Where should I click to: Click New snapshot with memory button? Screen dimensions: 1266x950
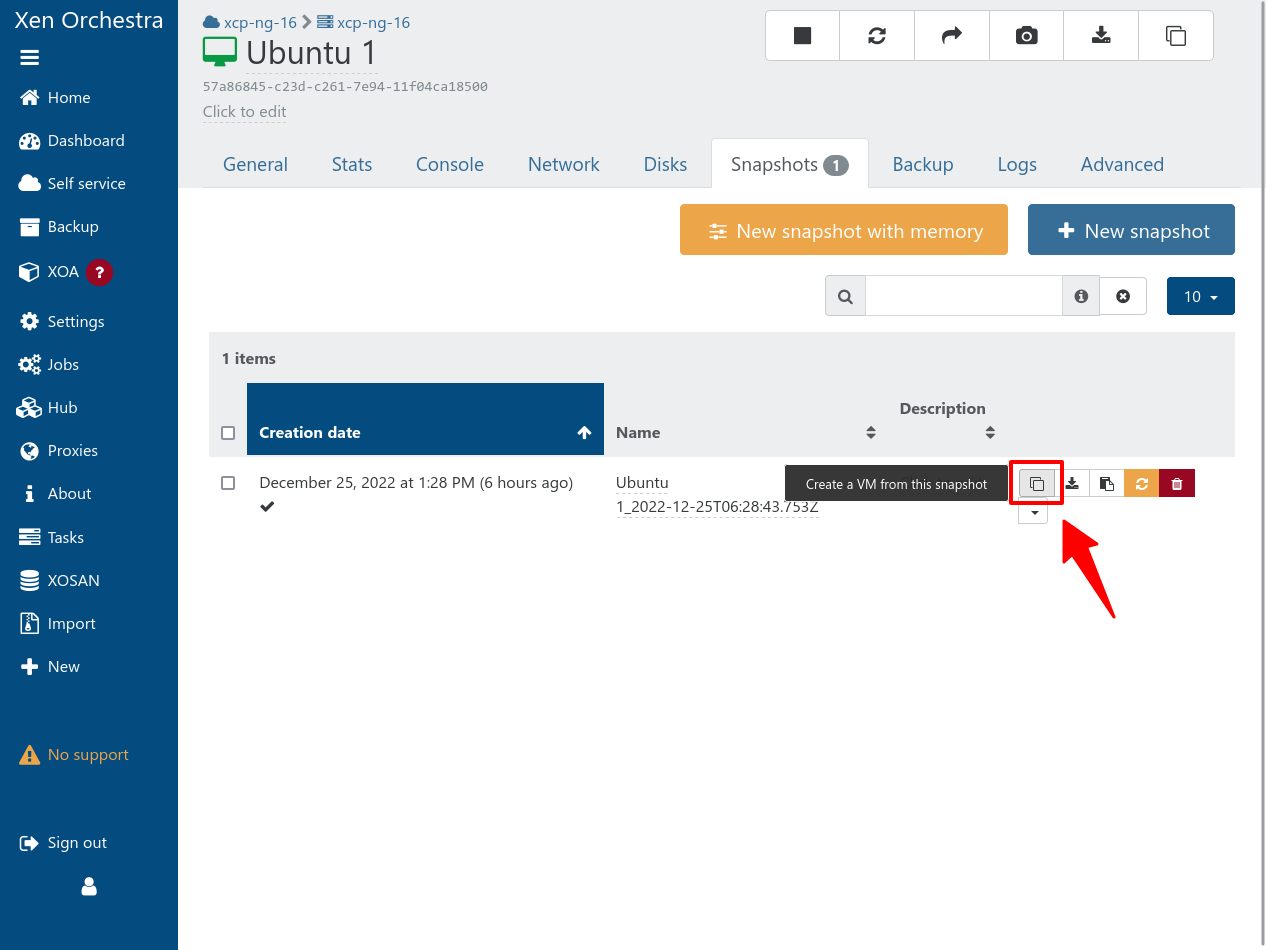[x=845, y=231]
